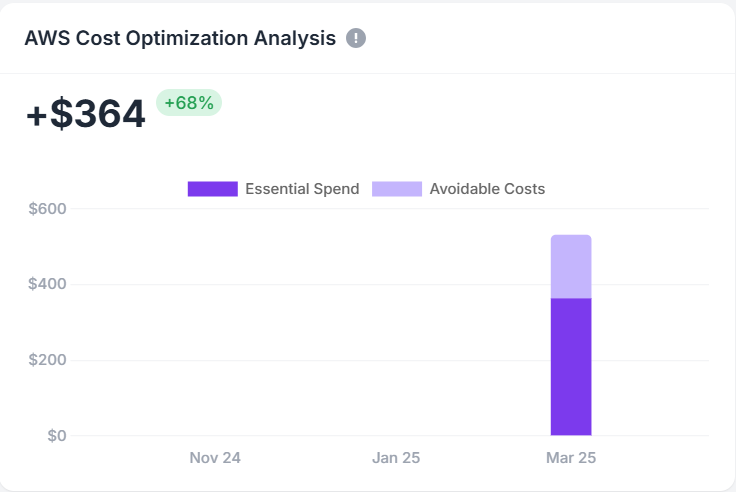Screen dimensions: 736x492
Task: Toggle the Essential Spend legend swatch
Action: (x=212, y=189)
